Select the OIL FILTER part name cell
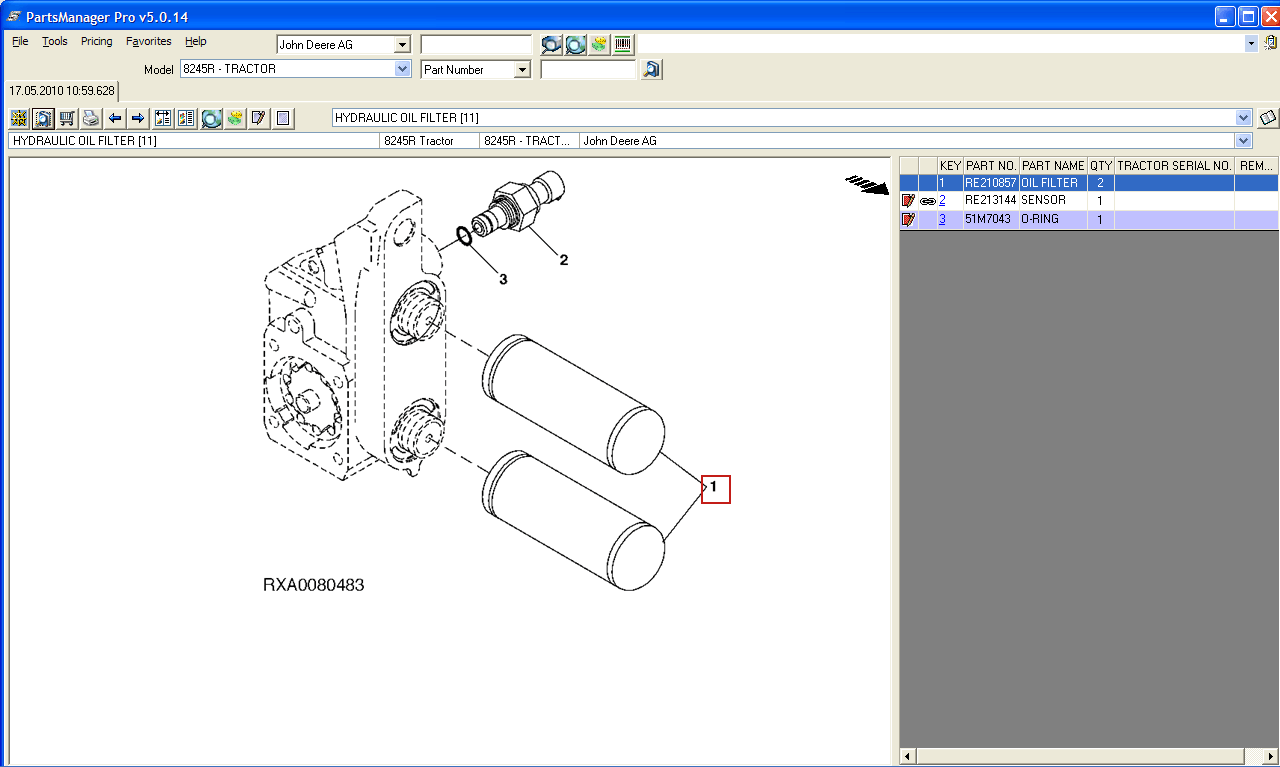The width and height of the screenshot is (1280, 767). (x=1053, y=183)
